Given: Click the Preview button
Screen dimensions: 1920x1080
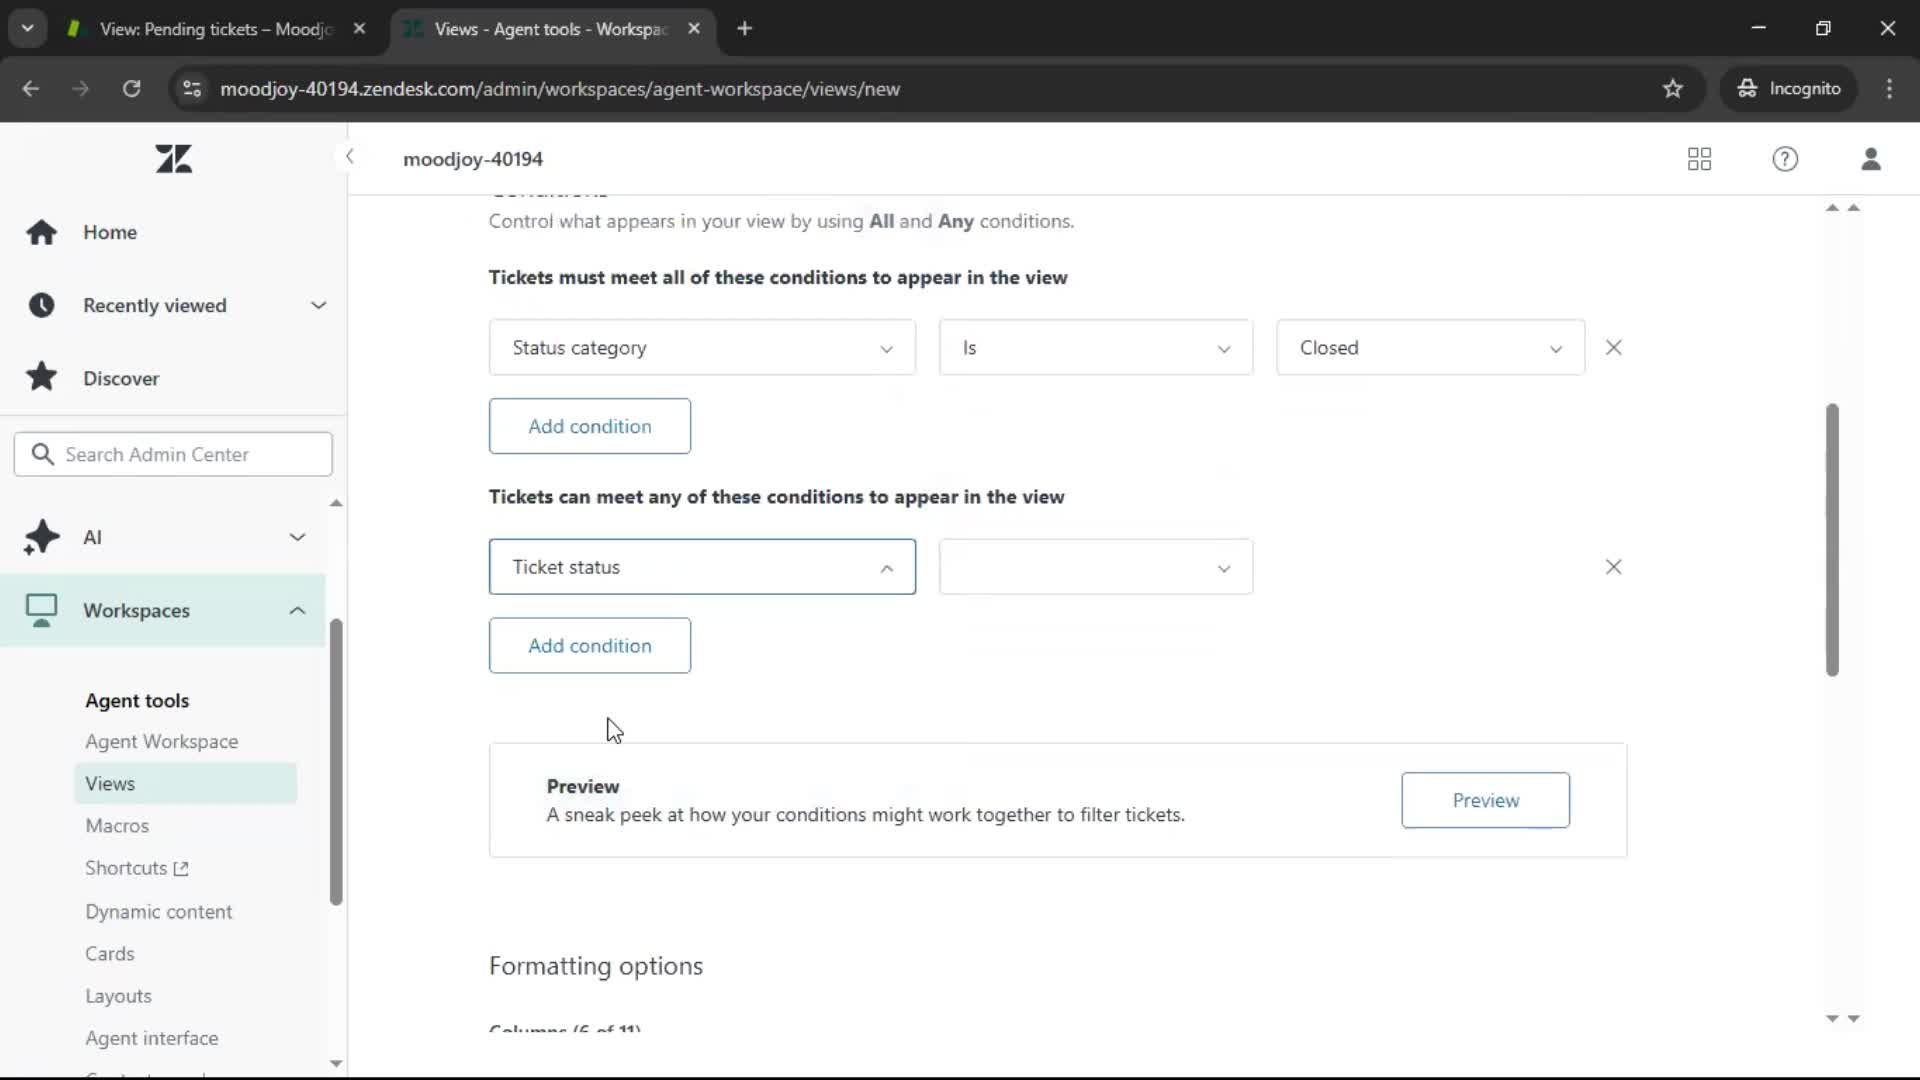Looking at the screenshot, I should pyautogui.click(x=1485, y=800).
